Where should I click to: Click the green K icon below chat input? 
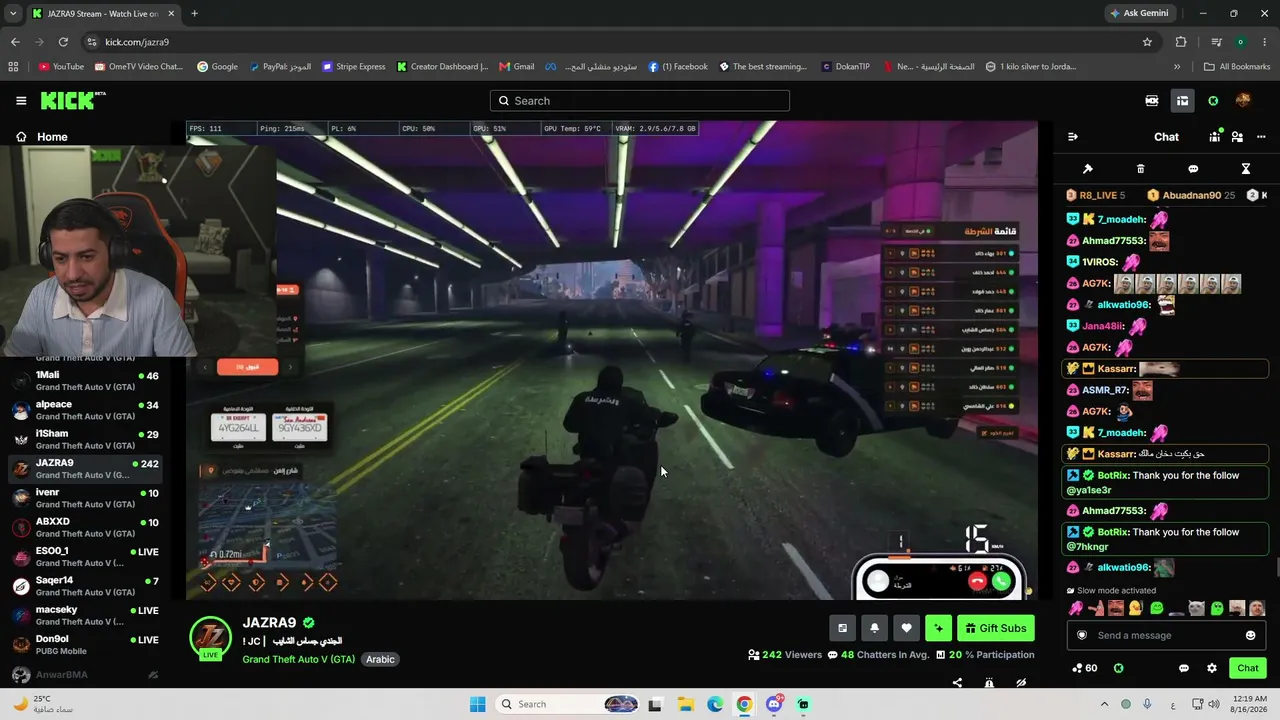coord(1119,668)
